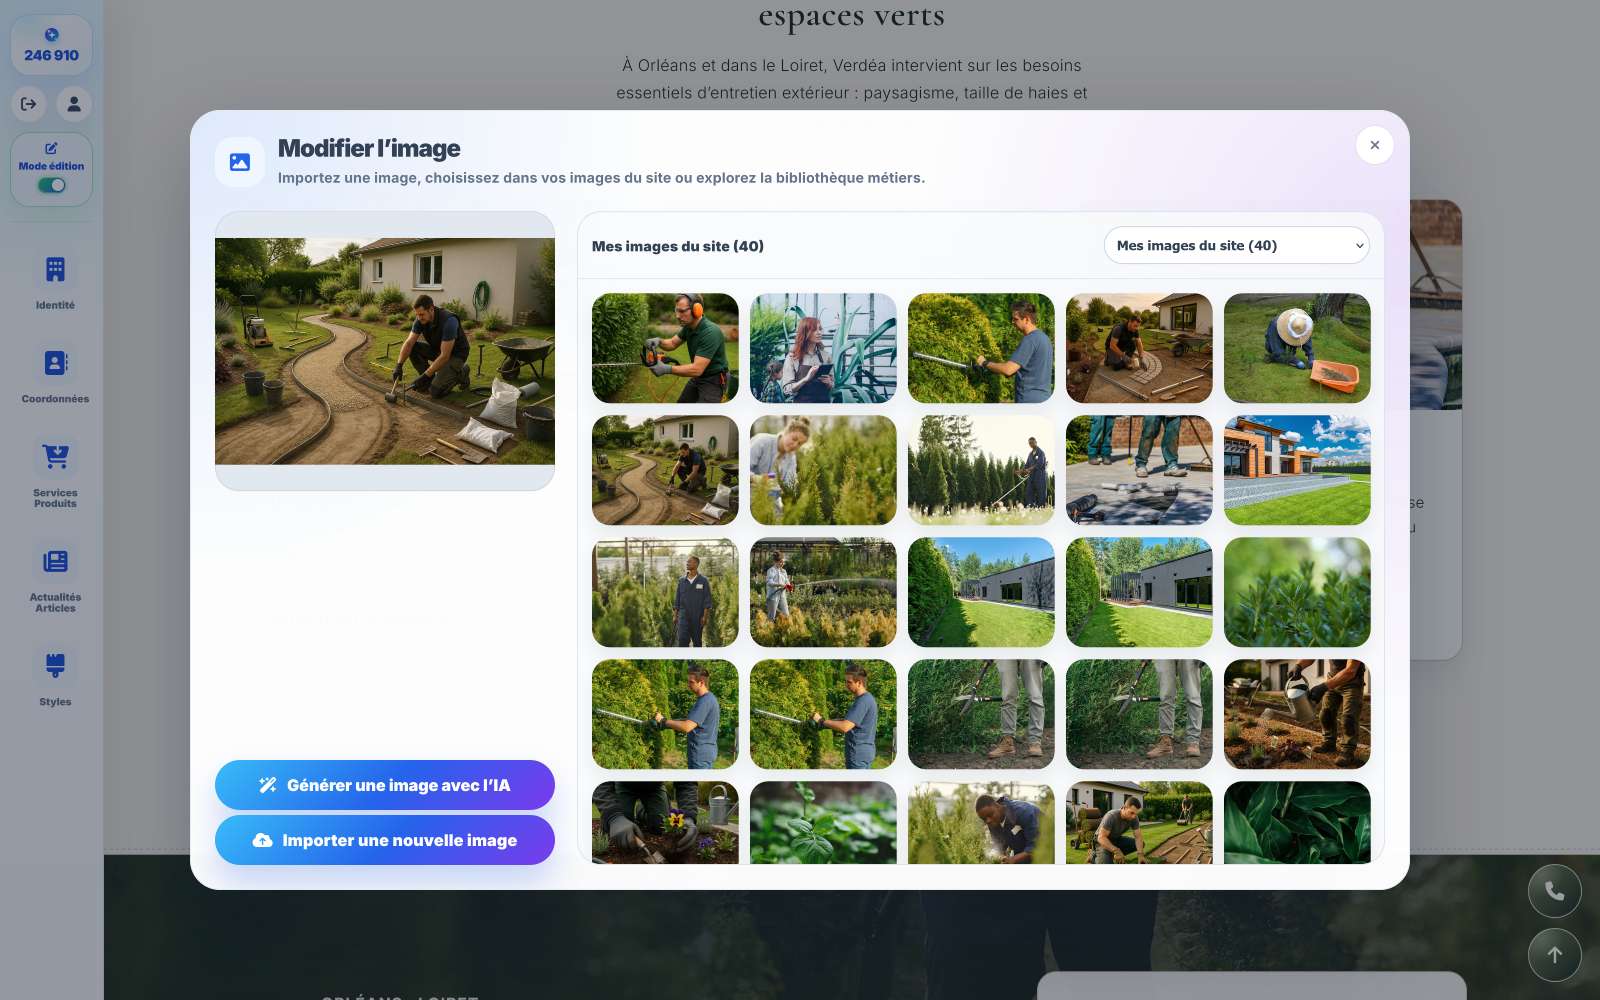
Task: Select thumbnail of blonde woman inspecting conifers
Action: click(823, 470)
